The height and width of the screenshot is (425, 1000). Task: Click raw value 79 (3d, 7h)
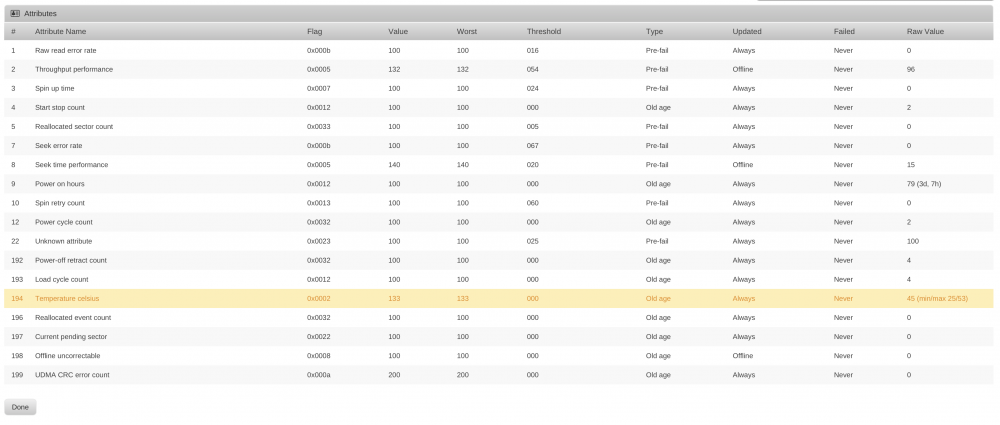click(924, 184)
